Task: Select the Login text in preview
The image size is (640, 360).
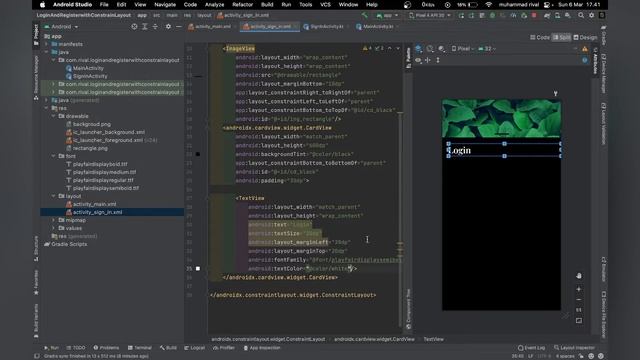Action: tap(460, 150)
